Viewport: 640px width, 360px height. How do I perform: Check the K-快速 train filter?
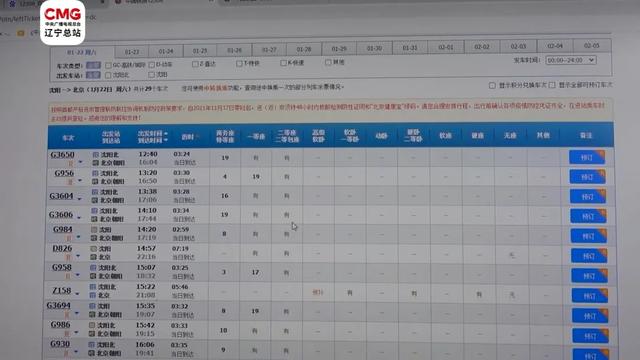[283, 63]
